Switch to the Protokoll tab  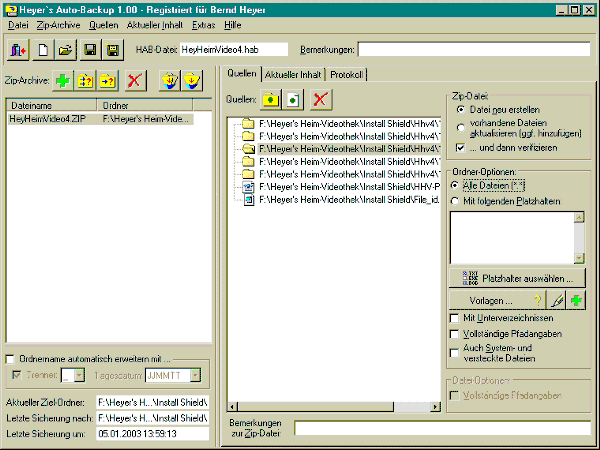coord(347,74)
